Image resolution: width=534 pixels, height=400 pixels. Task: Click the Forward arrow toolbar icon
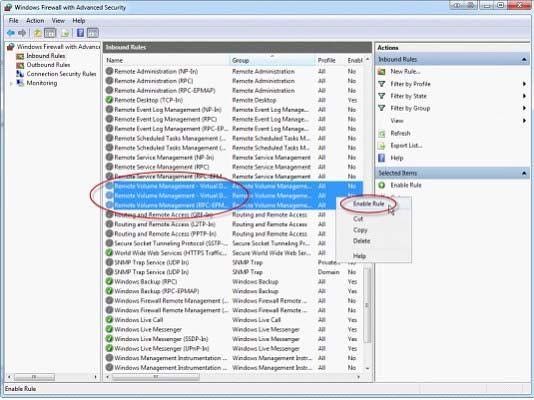[22, 33]
